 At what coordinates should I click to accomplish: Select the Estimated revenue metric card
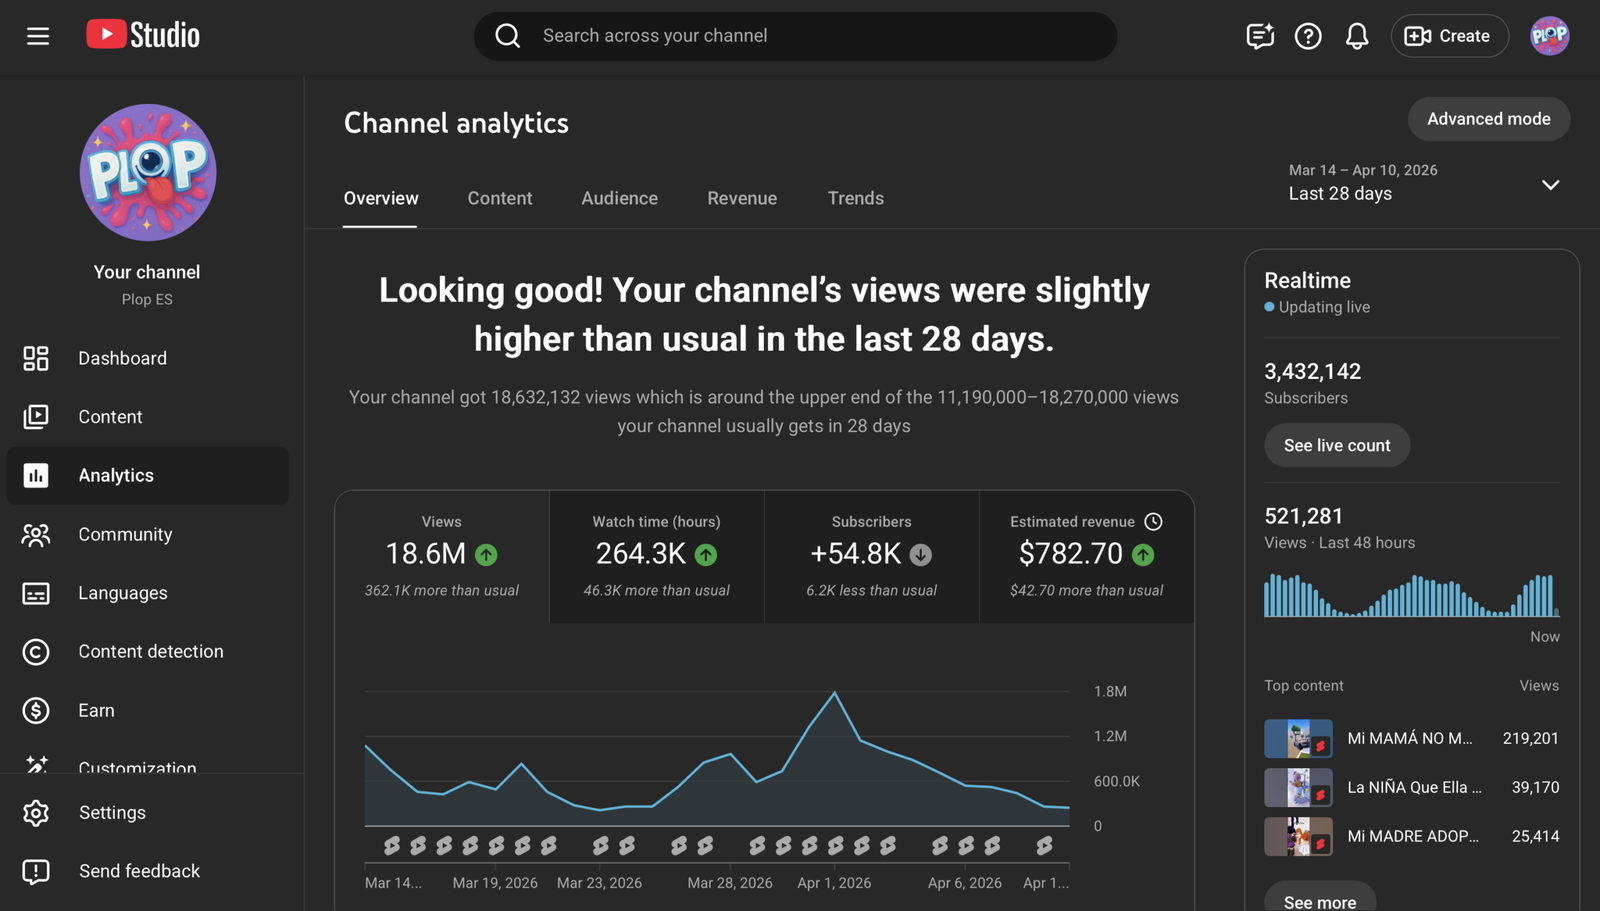(x=1086, y=556)
